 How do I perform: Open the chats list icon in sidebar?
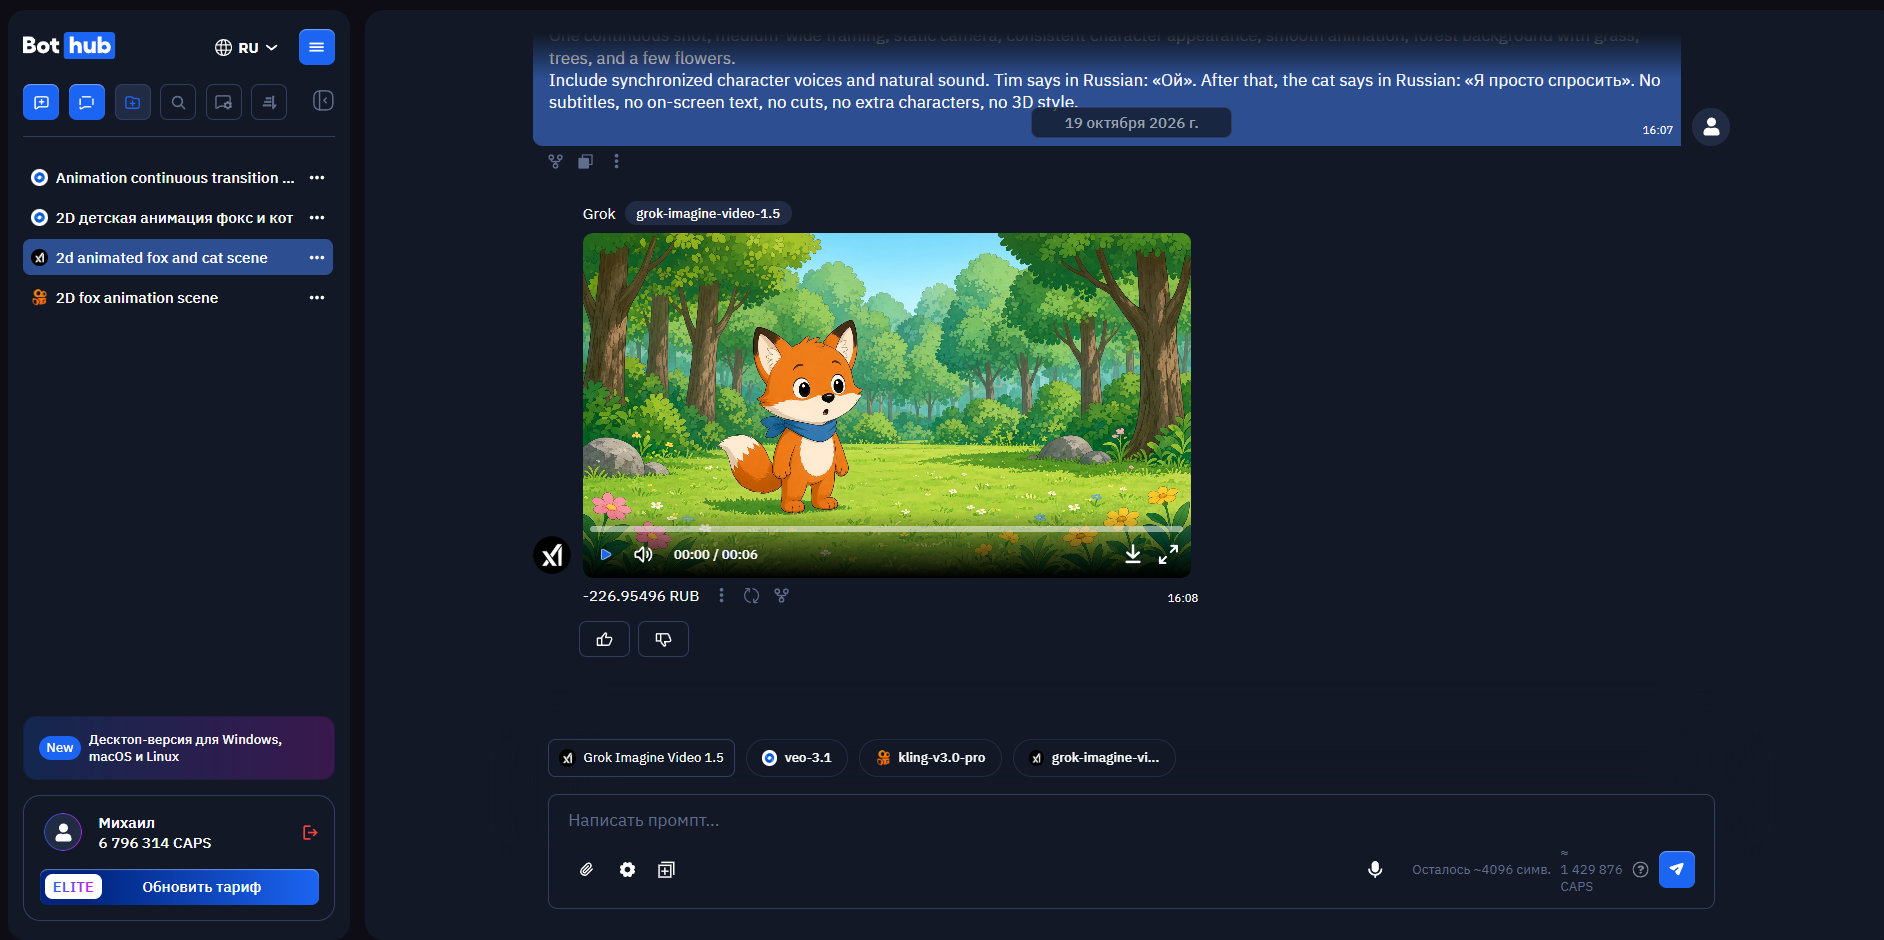click(x=87, y=102)
